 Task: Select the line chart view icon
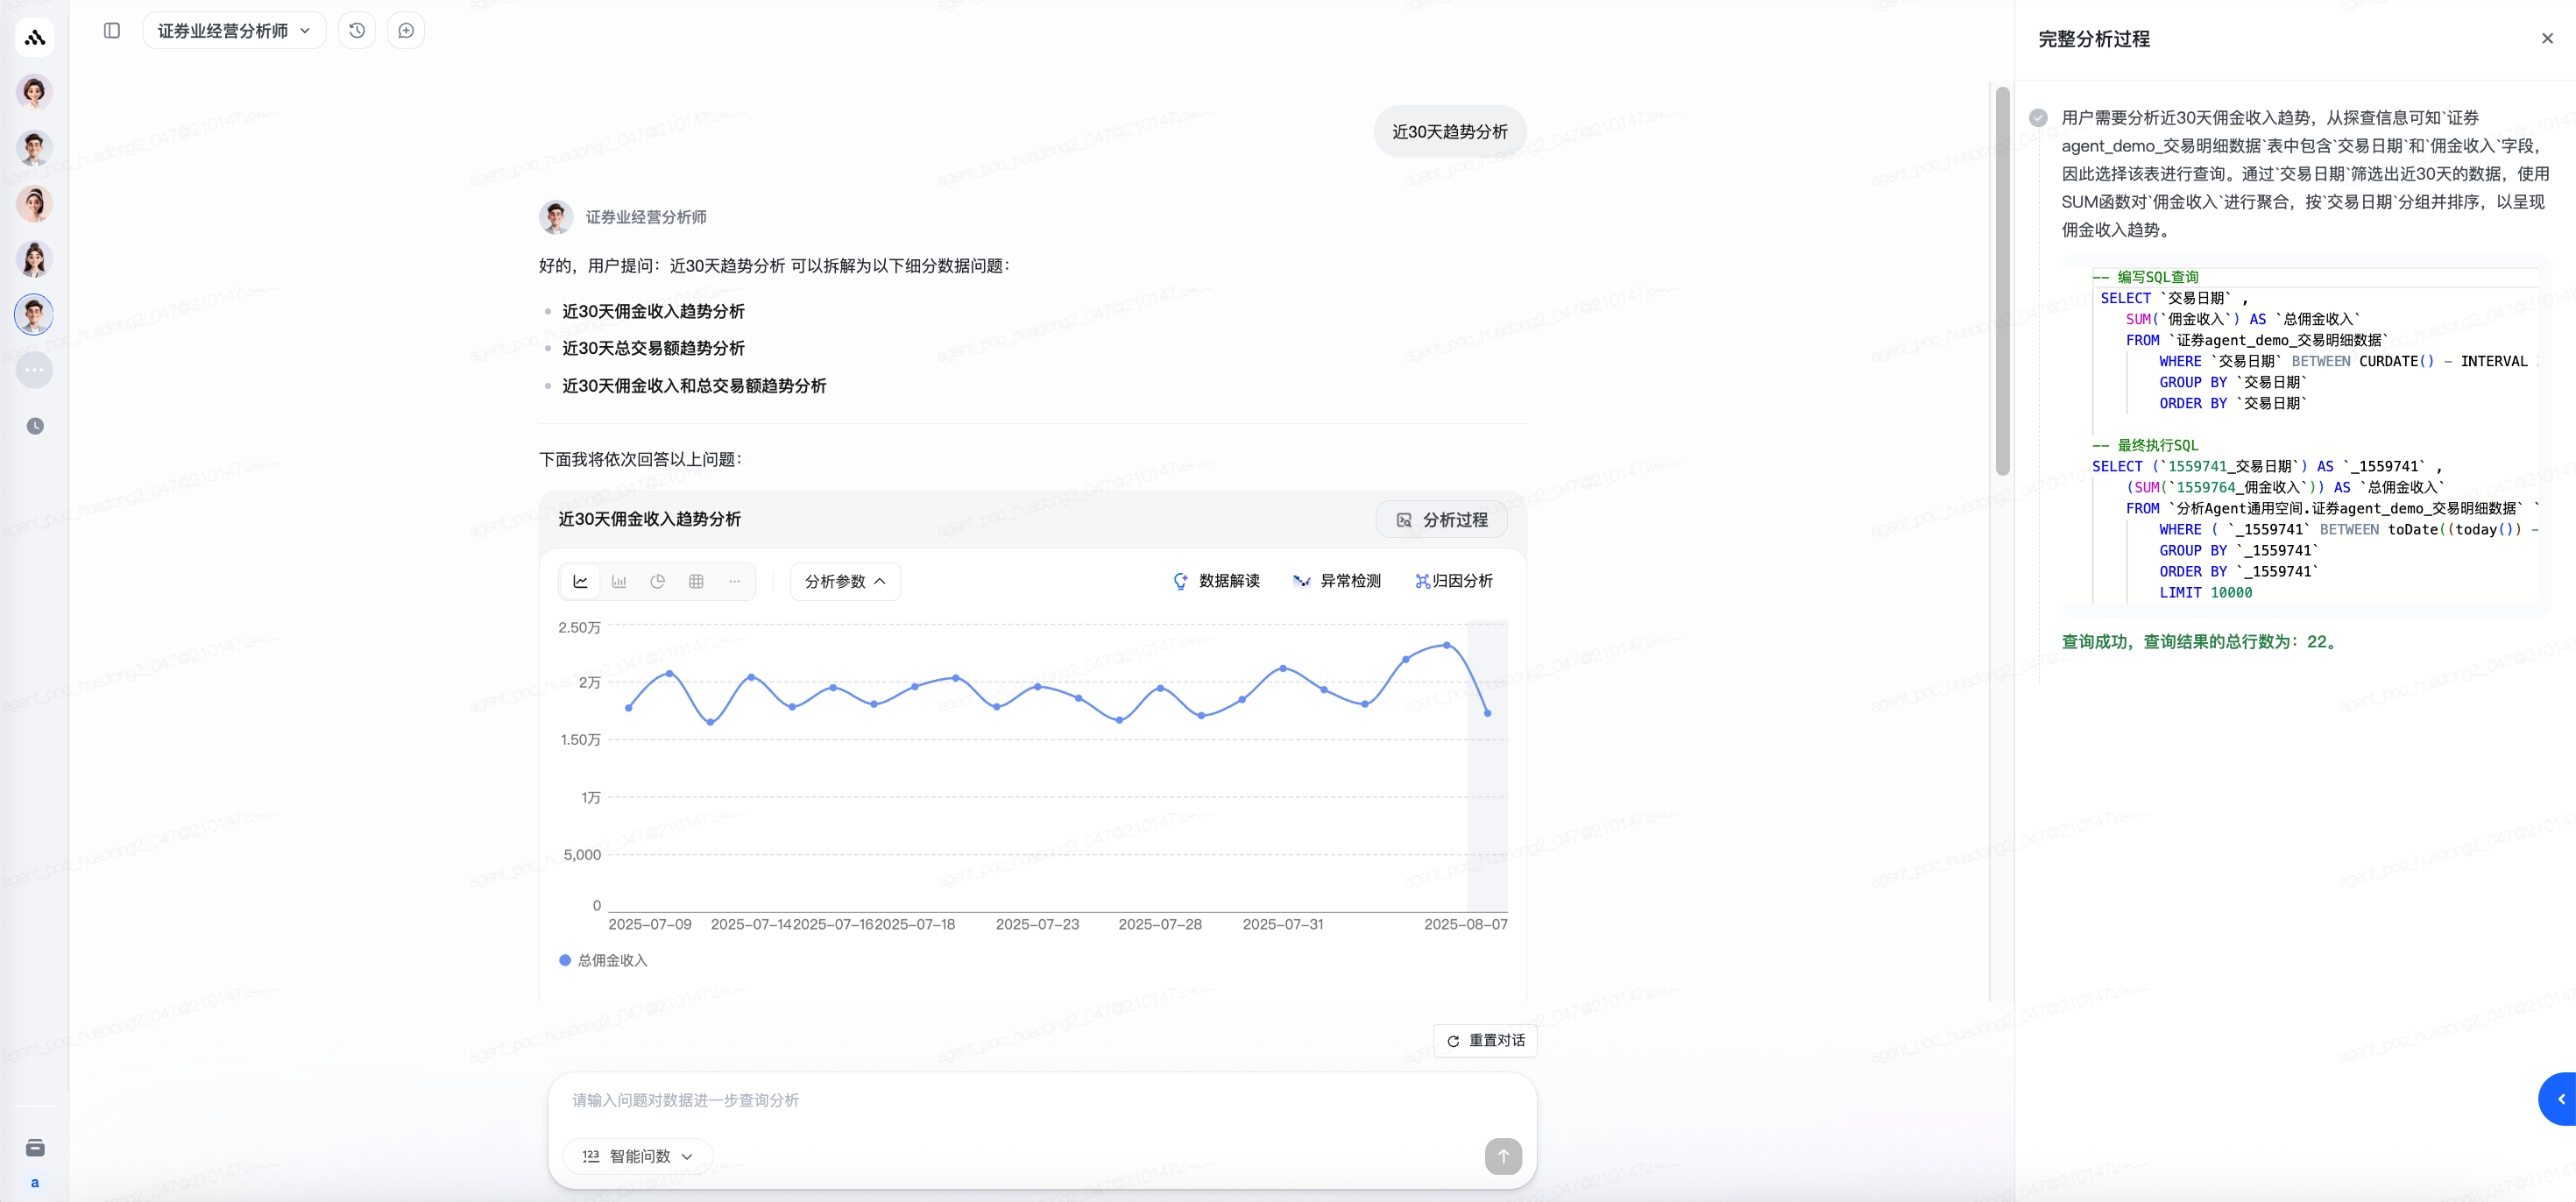[580, 581]
